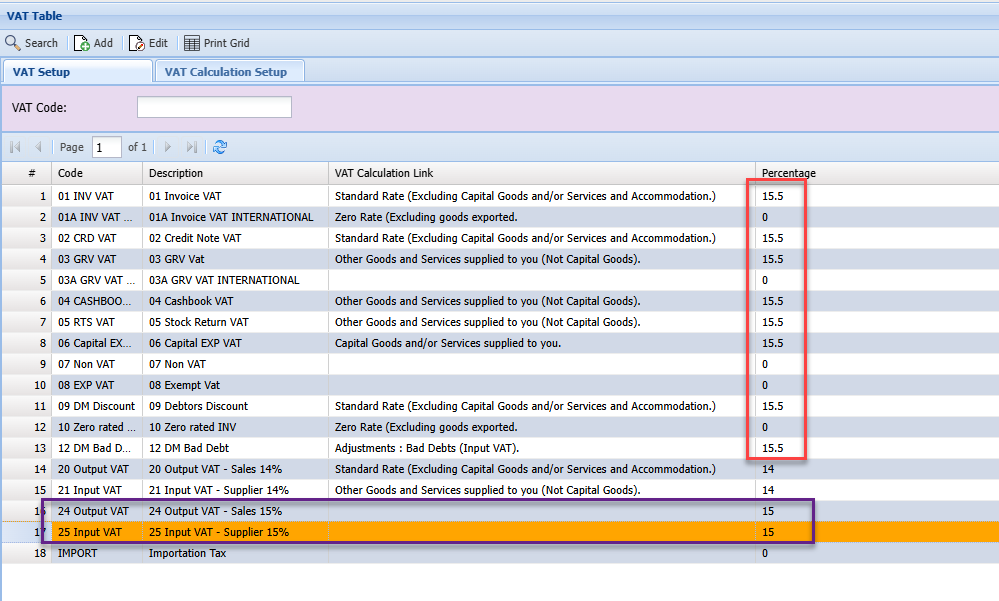The image size is (999, 601).
Task: Click the Search magnifier icon in toolbar
Action: pyautogui.click(x=13, y=43)
